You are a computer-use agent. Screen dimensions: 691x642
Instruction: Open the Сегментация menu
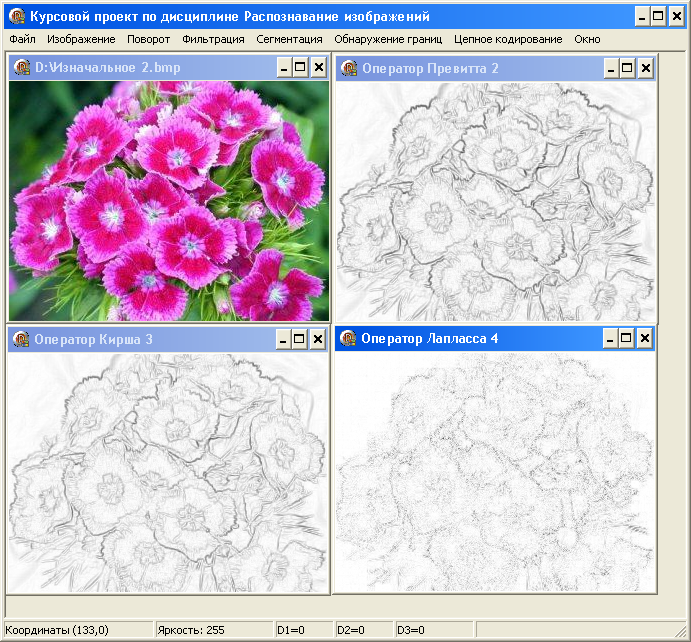pyautogui.click(x=290, y=39)
